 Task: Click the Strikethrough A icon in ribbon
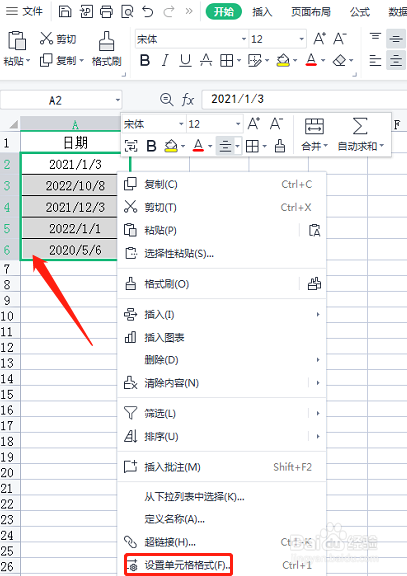206,60
